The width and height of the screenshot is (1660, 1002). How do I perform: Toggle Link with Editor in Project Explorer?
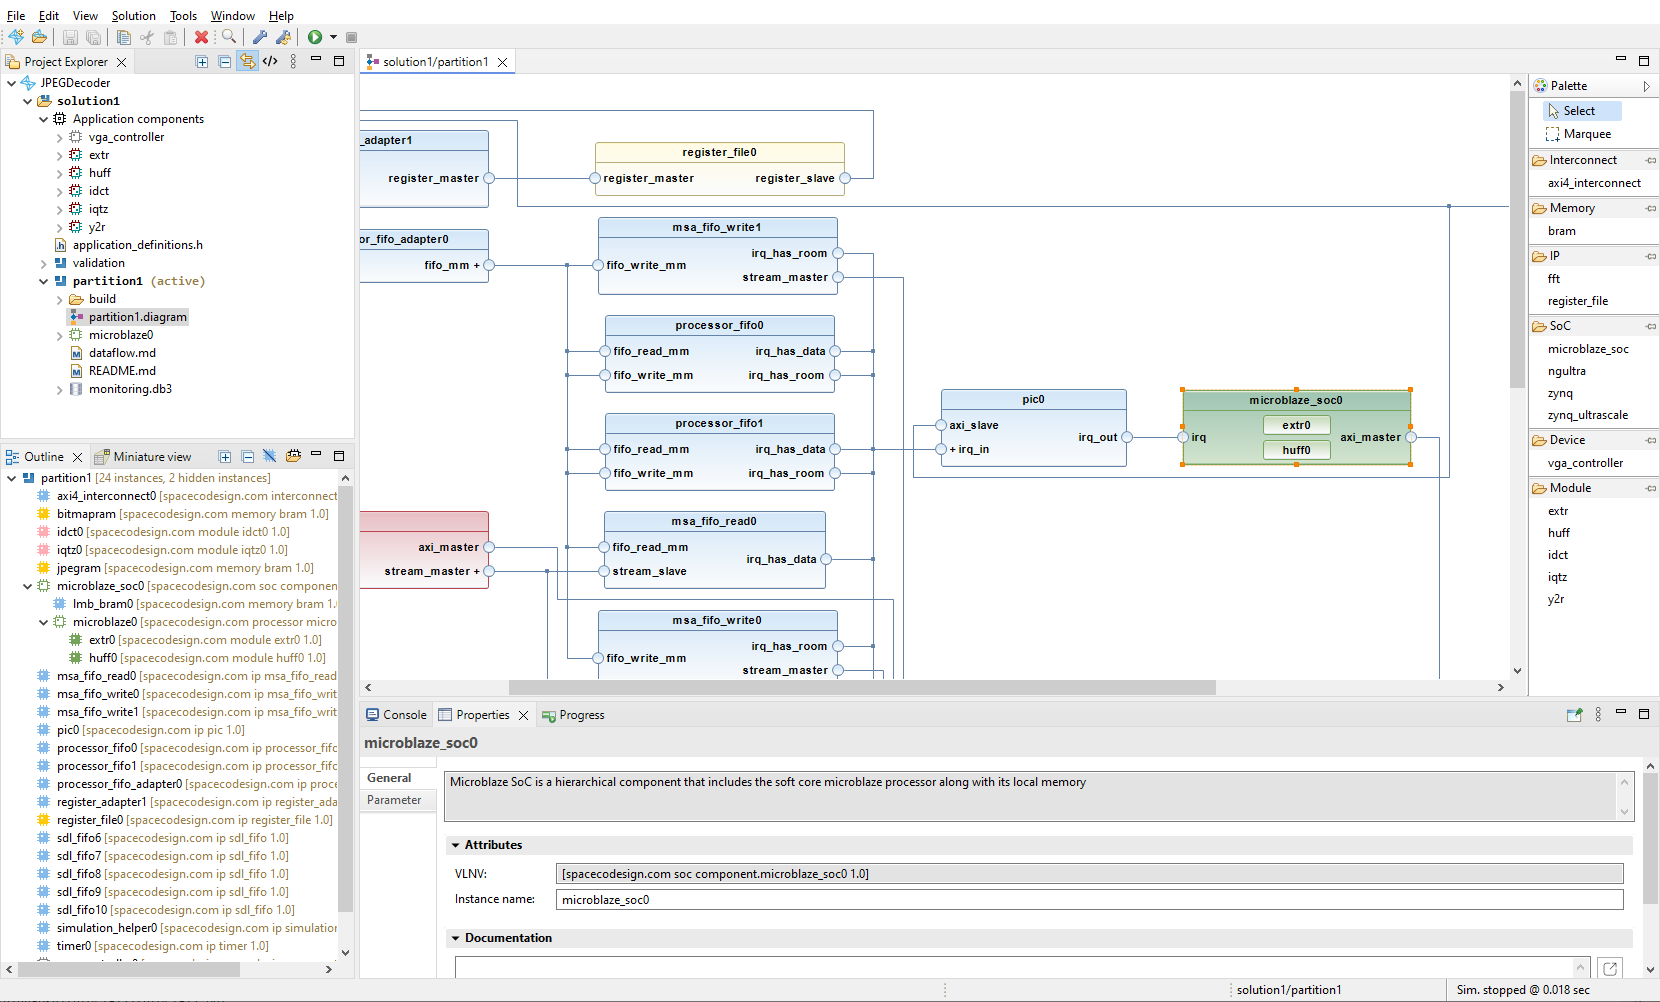coord(247,62)
